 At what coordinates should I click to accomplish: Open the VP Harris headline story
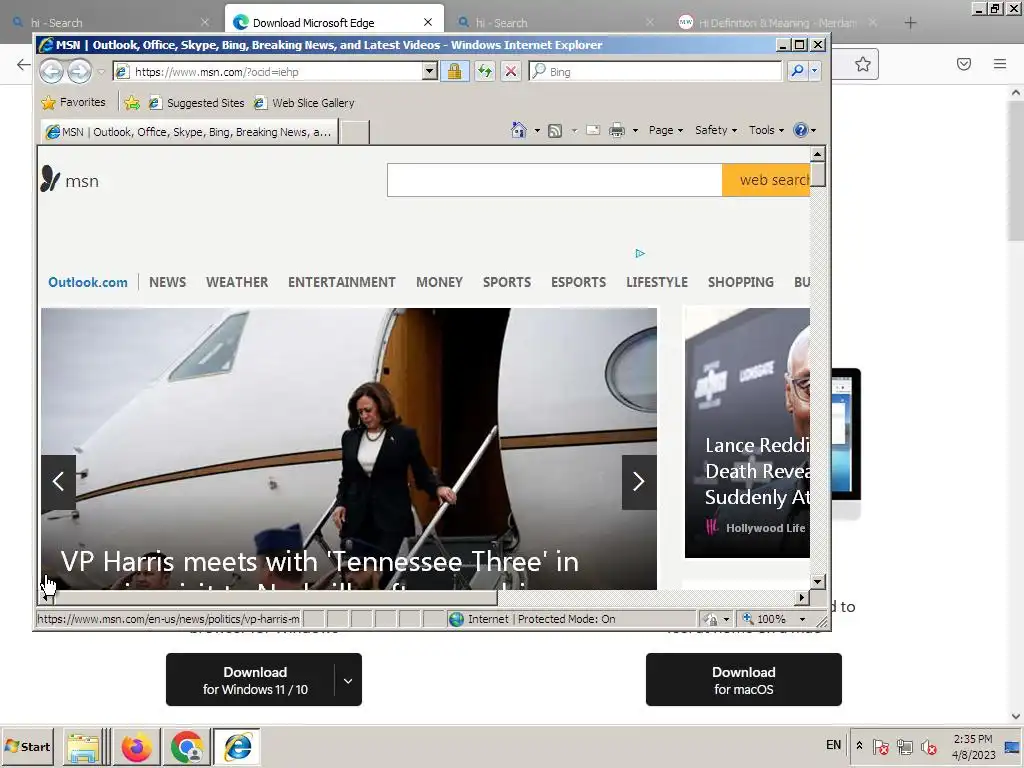(320, 563)
